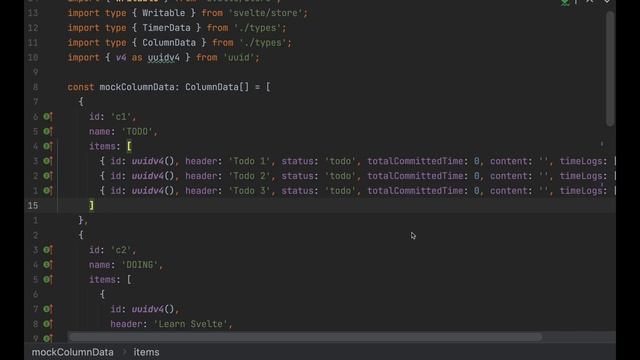Select mockColumnData in the breadcrumb bar

(x=73, y=352)
